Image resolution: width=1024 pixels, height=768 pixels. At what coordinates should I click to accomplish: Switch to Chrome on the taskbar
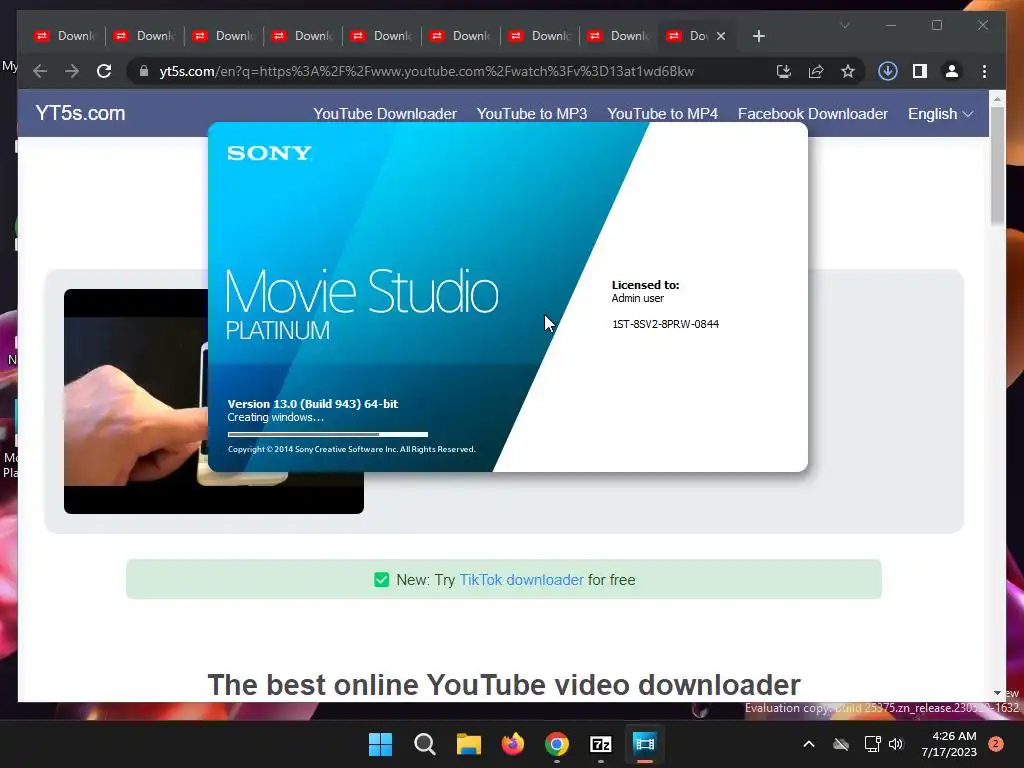click(557, 744)
